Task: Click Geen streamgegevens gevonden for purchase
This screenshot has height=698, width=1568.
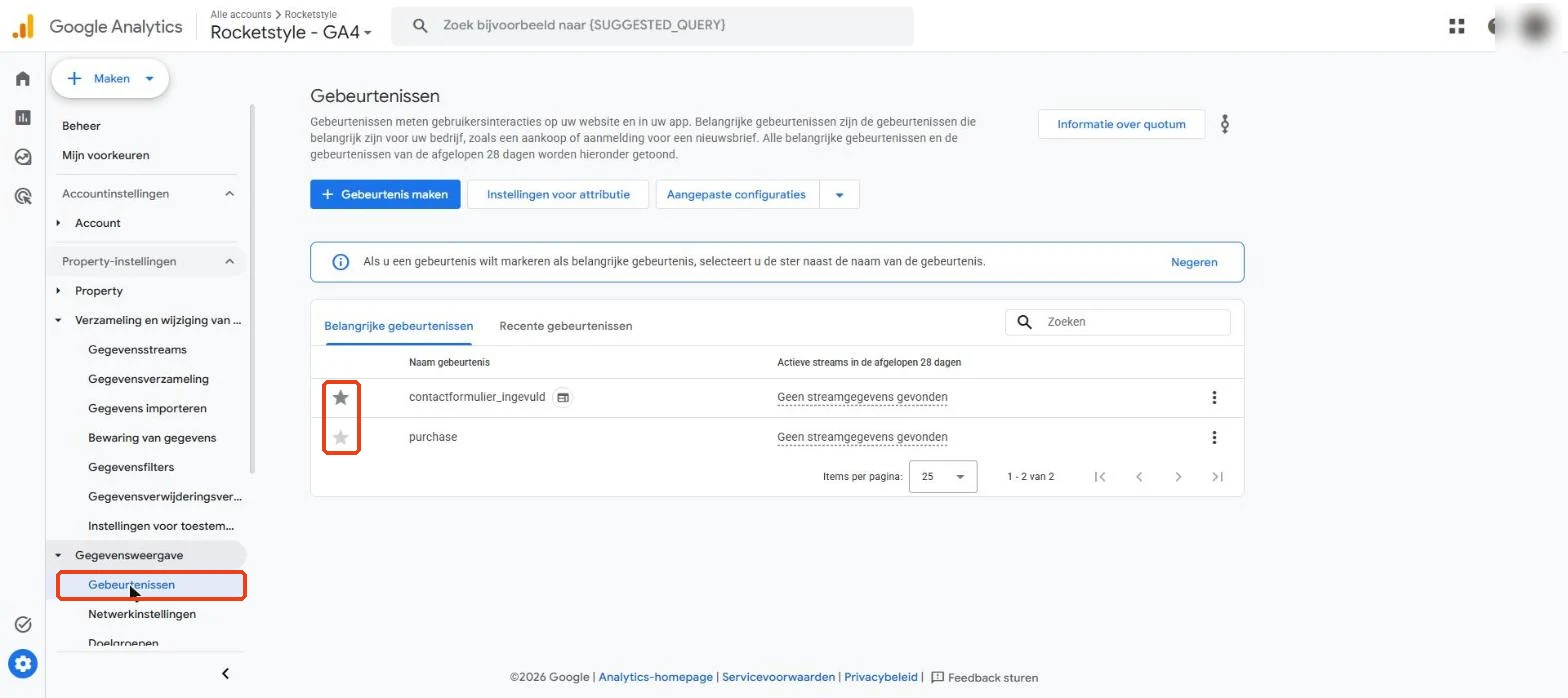Action: (x=862, y=437)
